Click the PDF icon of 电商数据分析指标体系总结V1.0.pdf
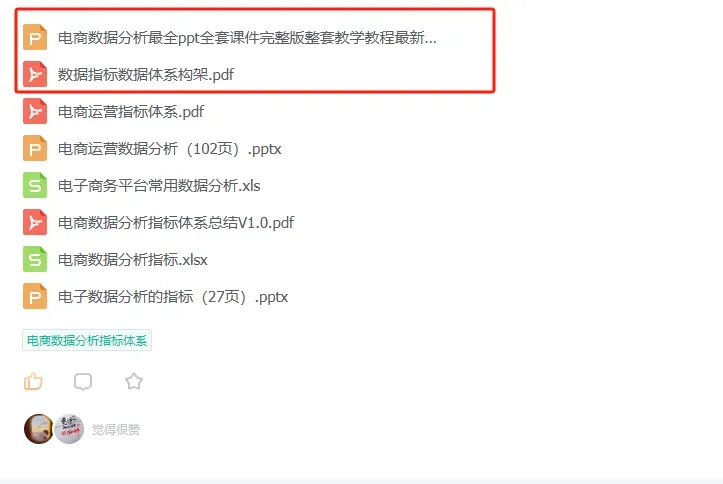The width and height of the screenshot is (723, 484). [x=35, y=223]
